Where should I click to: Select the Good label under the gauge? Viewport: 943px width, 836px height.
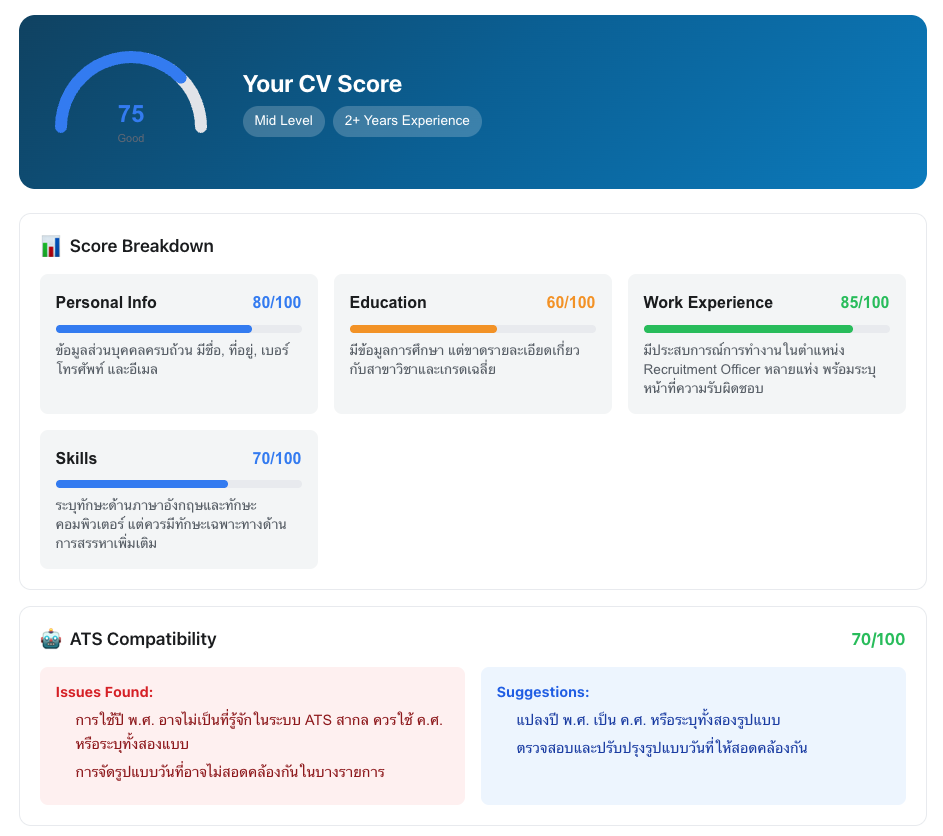point(131,138)
